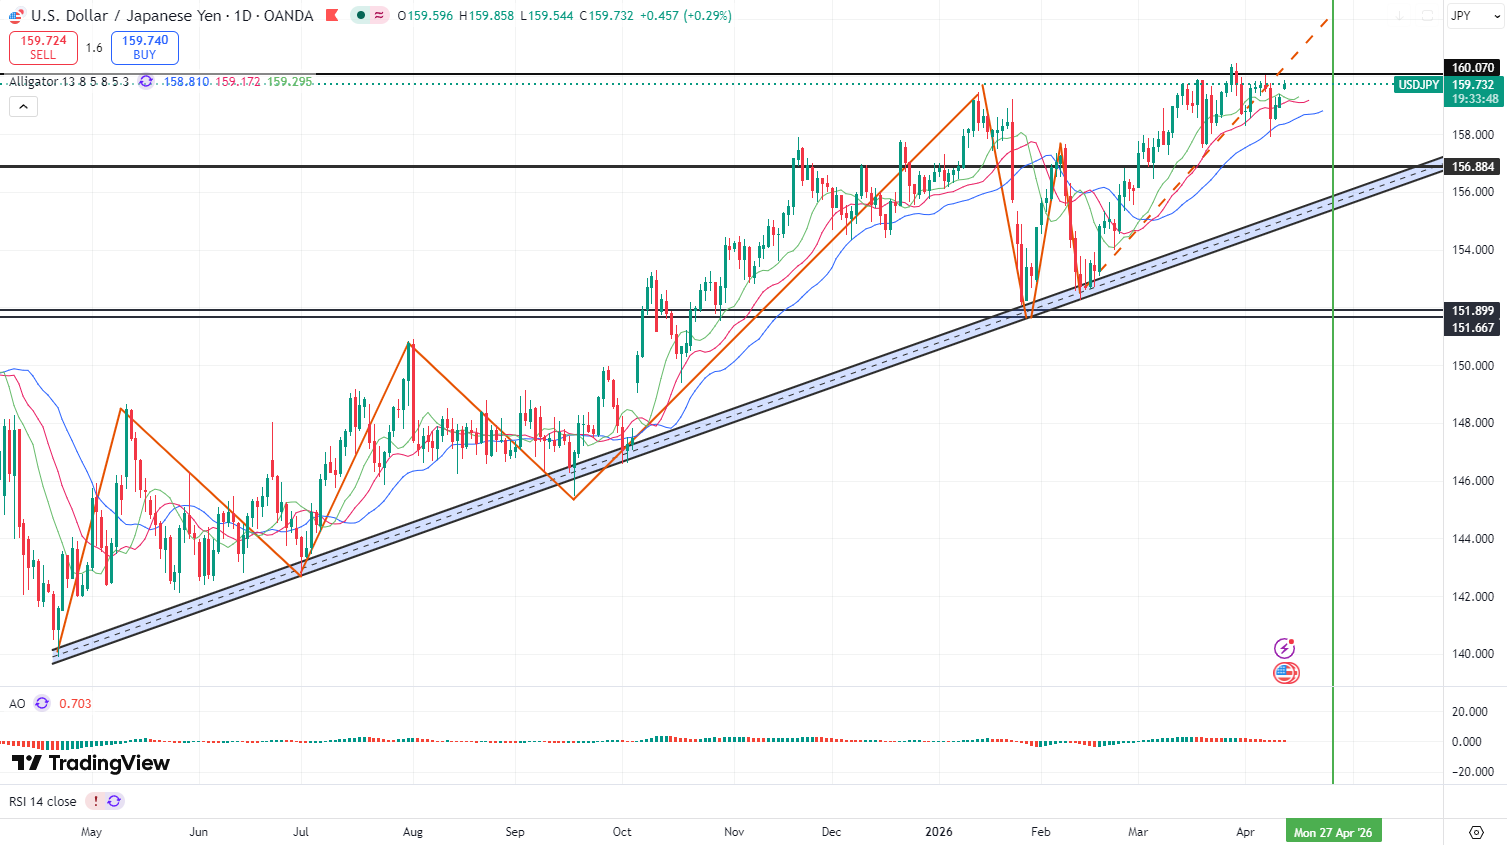This screenshot has height=845, width=1507.
Task: Toggle the market status indicator pill
Action: tap(370, 16)
